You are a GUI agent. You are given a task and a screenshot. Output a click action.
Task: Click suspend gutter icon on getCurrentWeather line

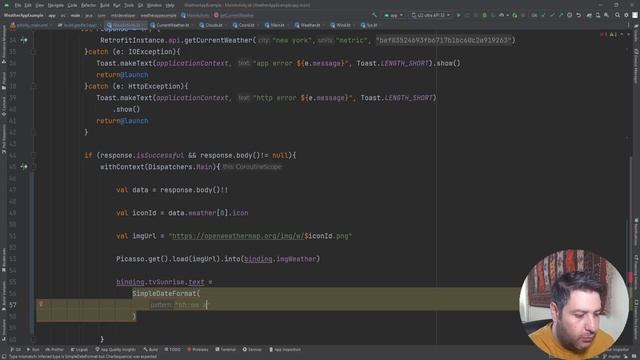(x=24, y=40)
